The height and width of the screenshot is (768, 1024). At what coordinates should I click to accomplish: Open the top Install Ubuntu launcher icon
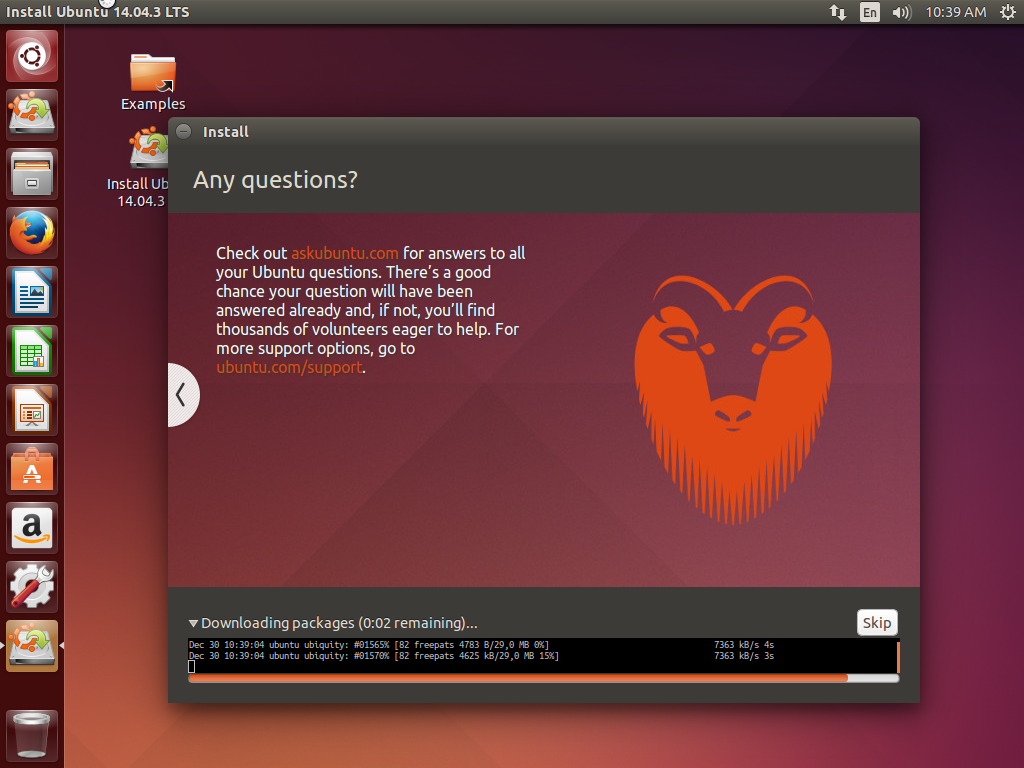tap(32, 115)
